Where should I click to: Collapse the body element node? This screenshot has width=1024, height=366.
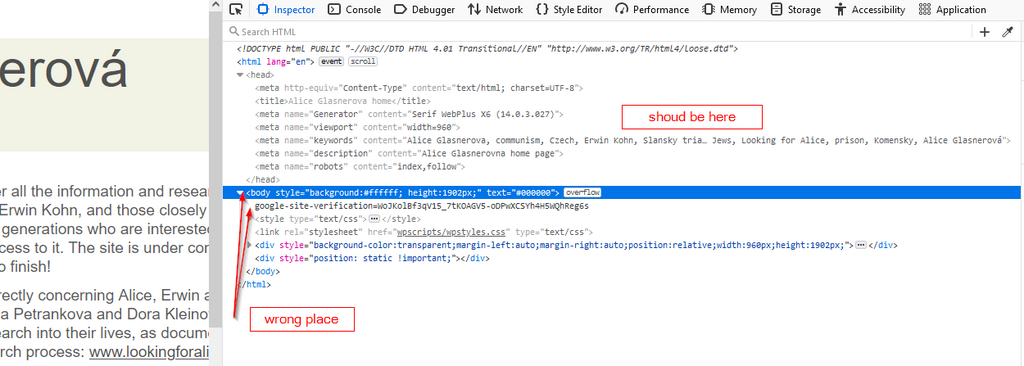[240, 193]
